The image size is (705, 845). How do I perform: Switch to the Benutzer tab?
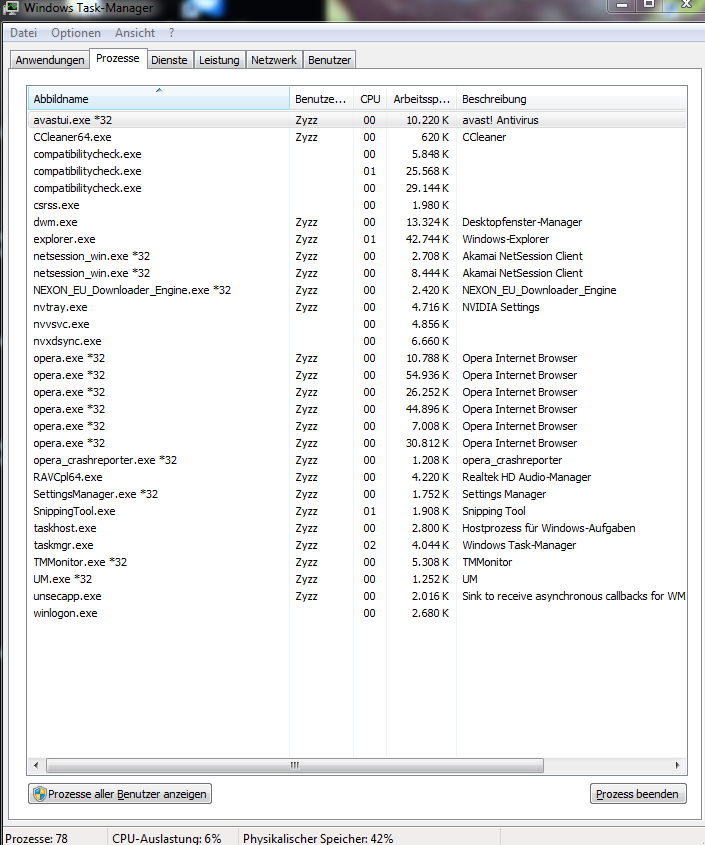pyautogui.click(x=329, y=60)
